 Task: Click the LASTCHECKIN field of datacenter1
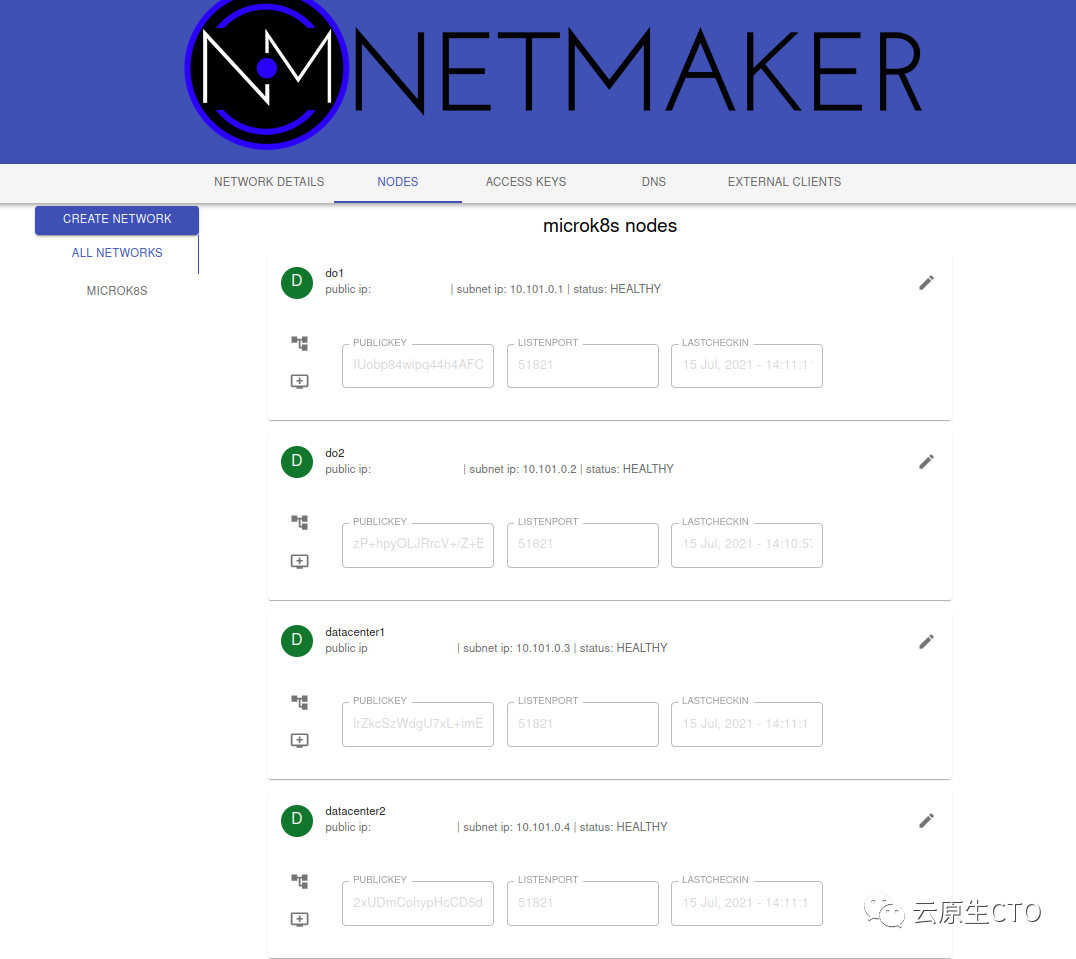(747, 724)
